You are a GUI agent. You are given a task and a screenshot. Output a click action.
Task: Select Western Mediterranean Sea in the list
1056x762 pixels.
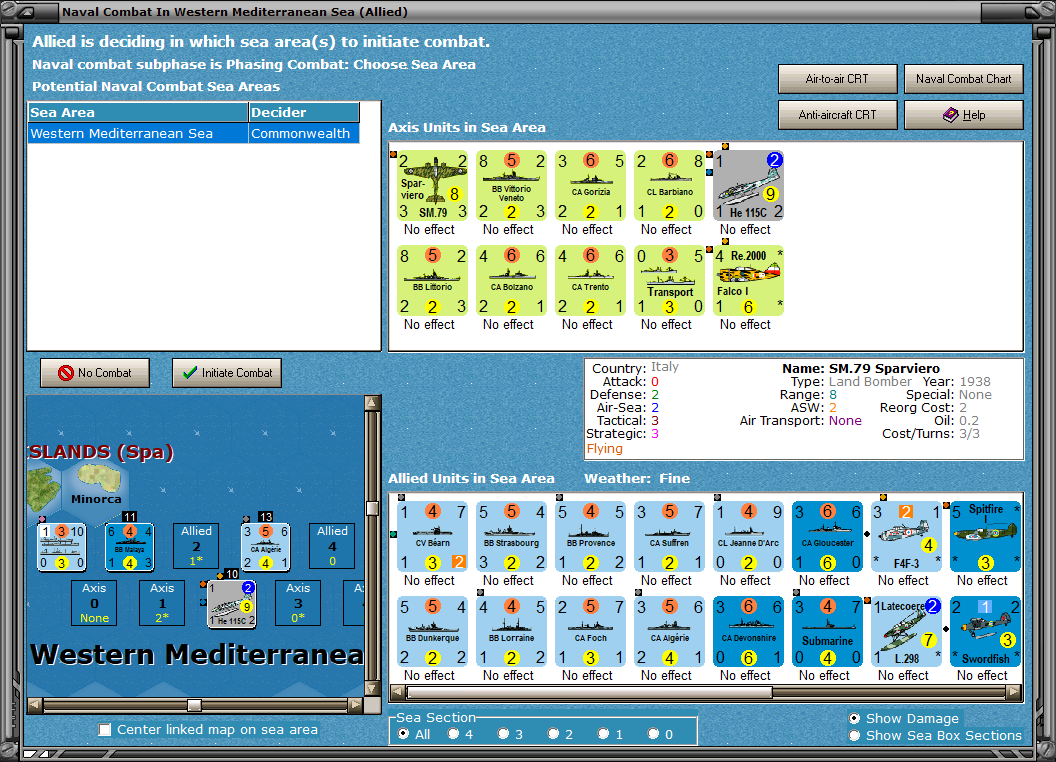pyautogui.click(x=140, y=133)
